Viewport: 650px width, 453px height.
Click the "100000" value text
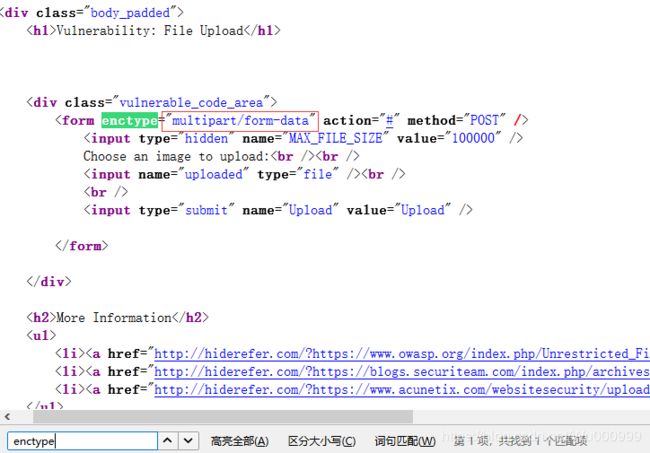click(x=473, y=138)
